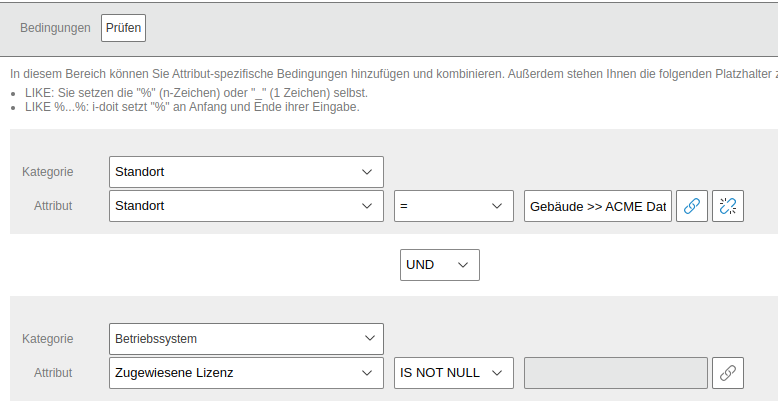Viewport: 778px width, 404px height.
Task: Click the Attribut label next to Zugewiesene Lizenz
Action: pos(53,373)
